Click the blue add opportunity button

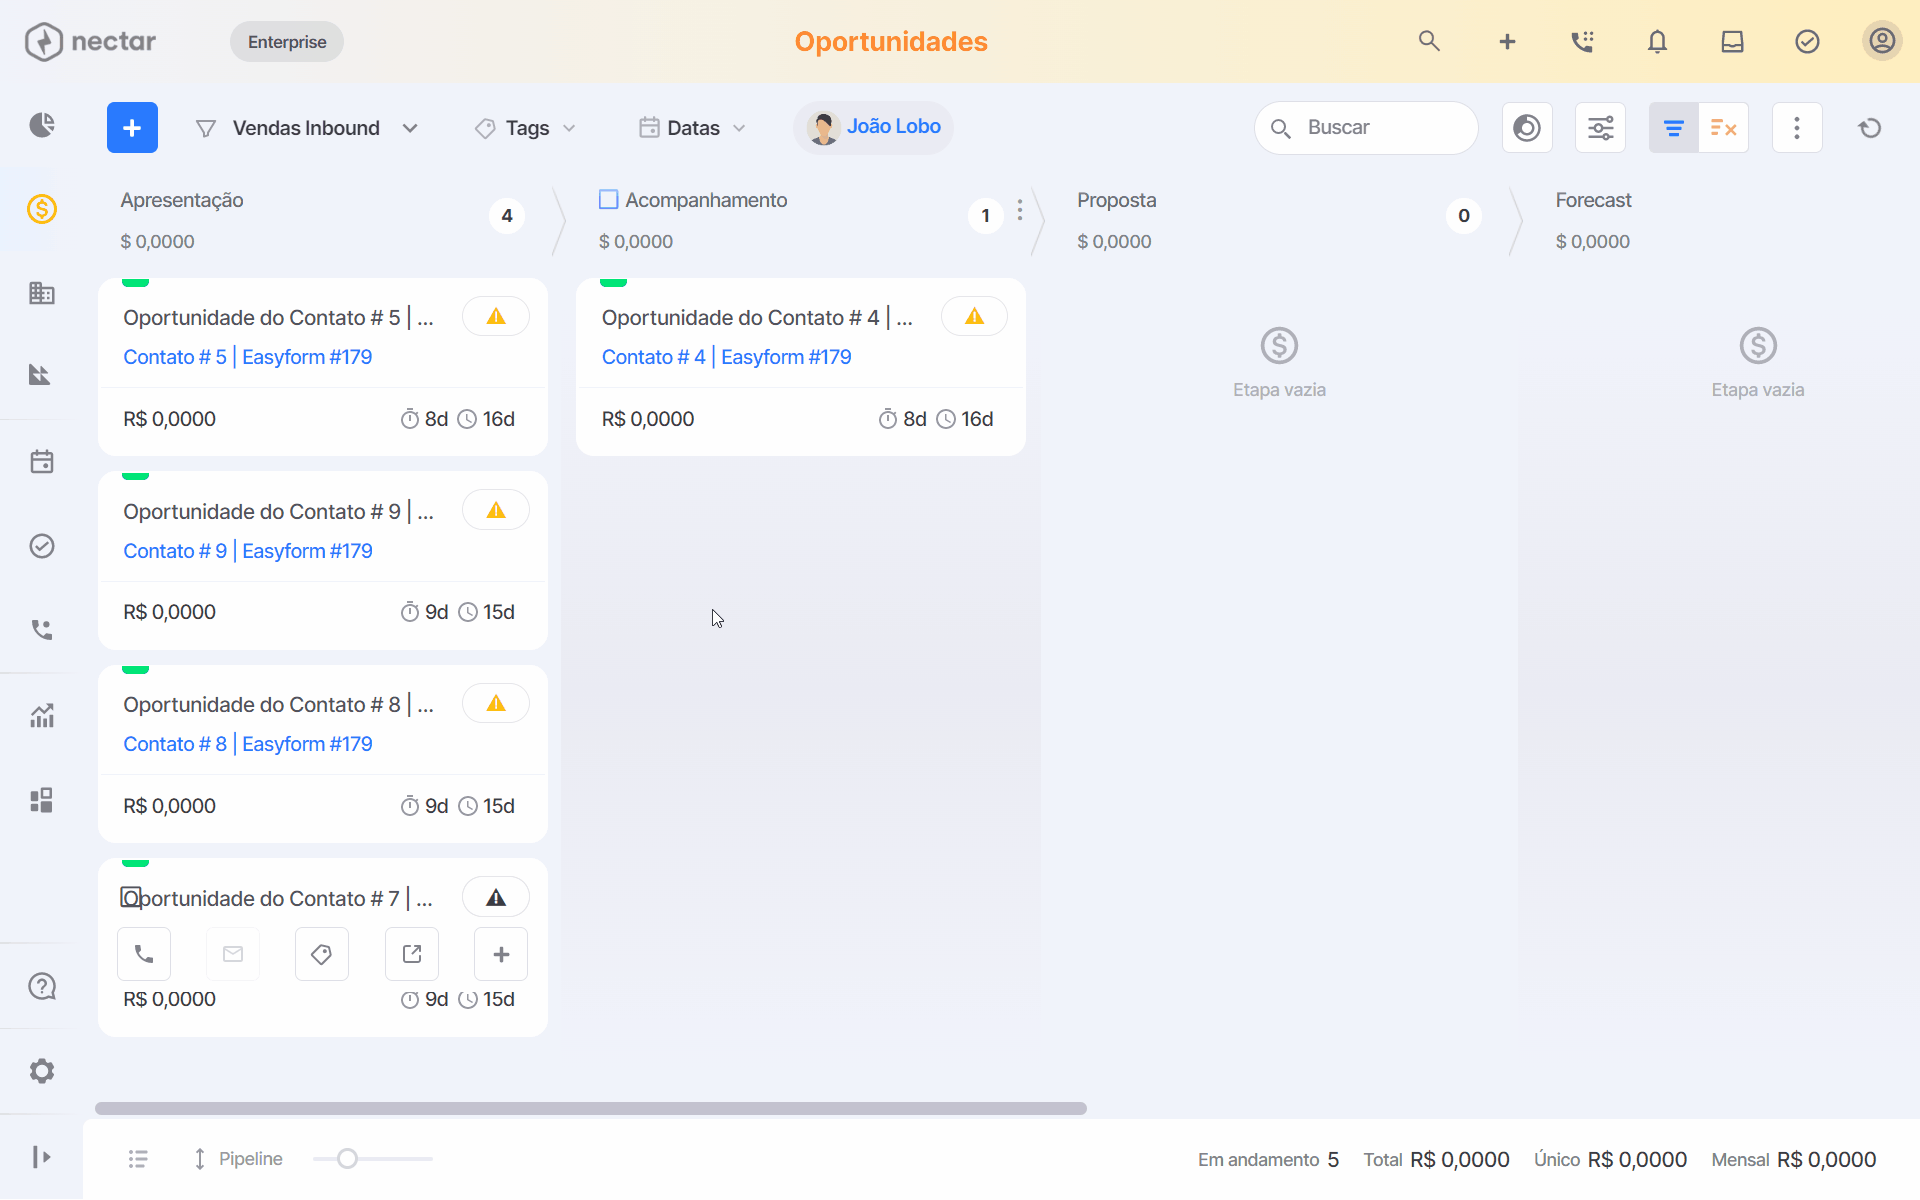[132, 128]
